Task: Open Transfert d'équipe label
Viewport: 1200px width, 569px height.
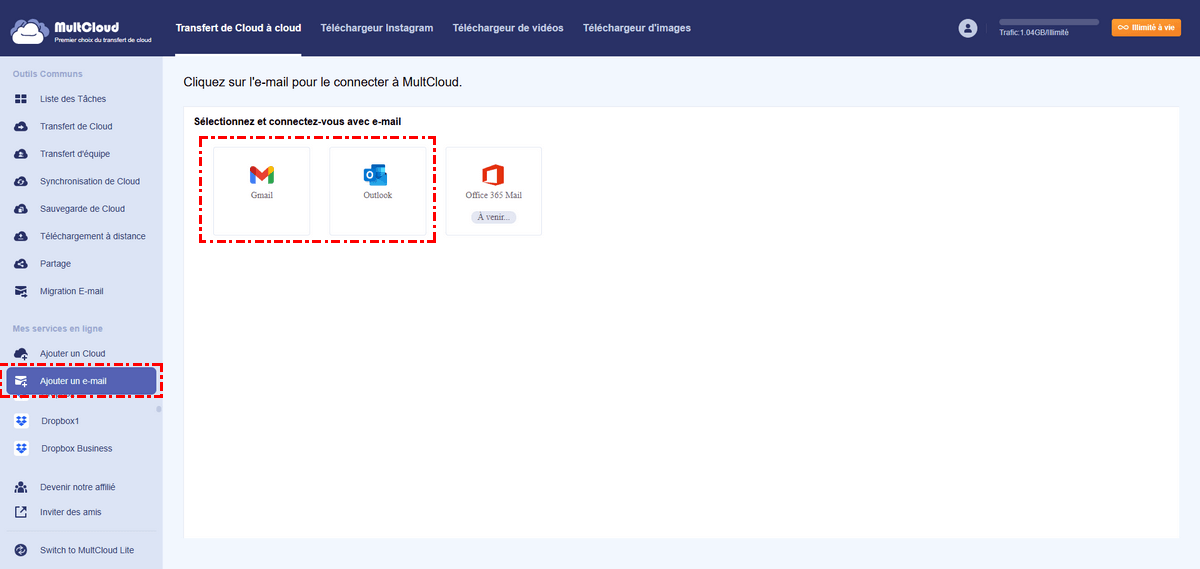Action: click(75, 154)
